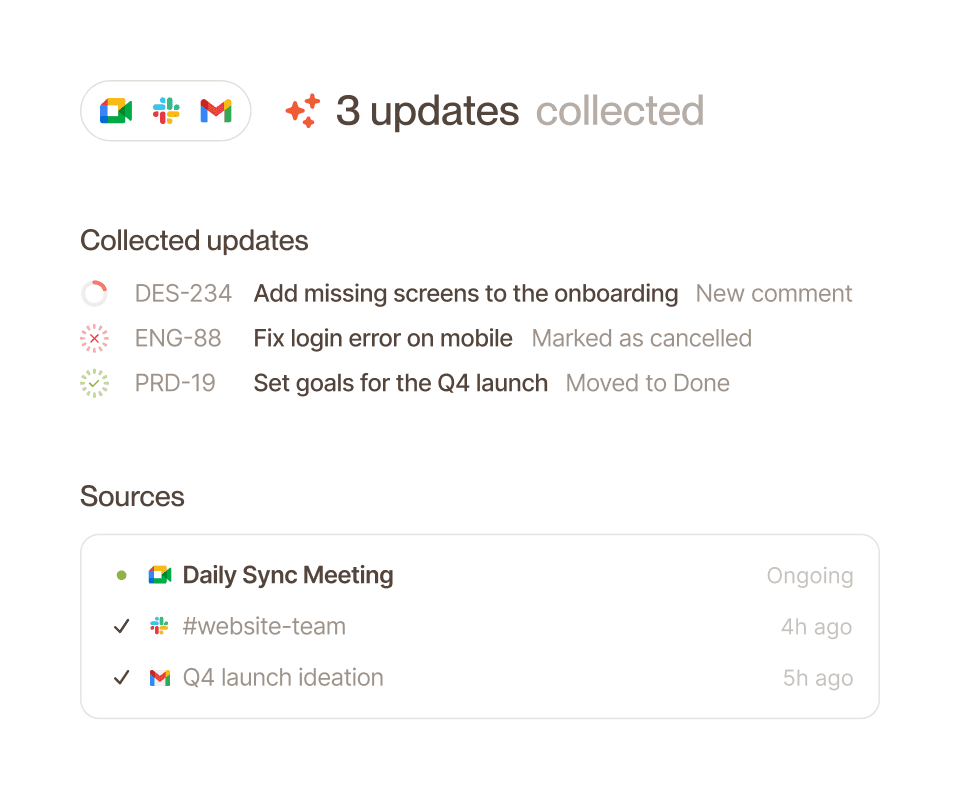Click the Google Meet icon beside Daily Sync Meeting

pyautogui.click(x=160, y=575)
